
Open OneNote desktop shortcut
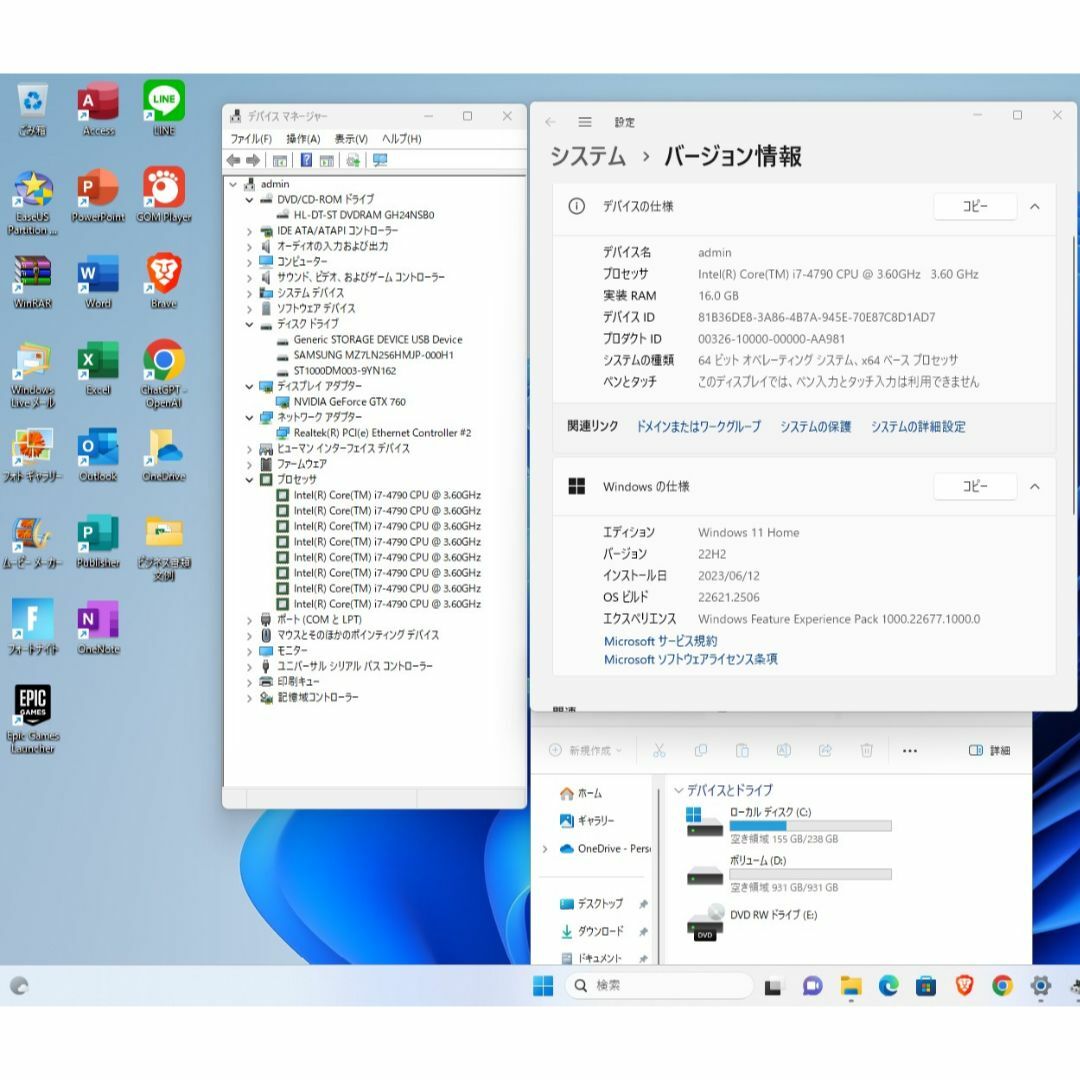[98, 627]
